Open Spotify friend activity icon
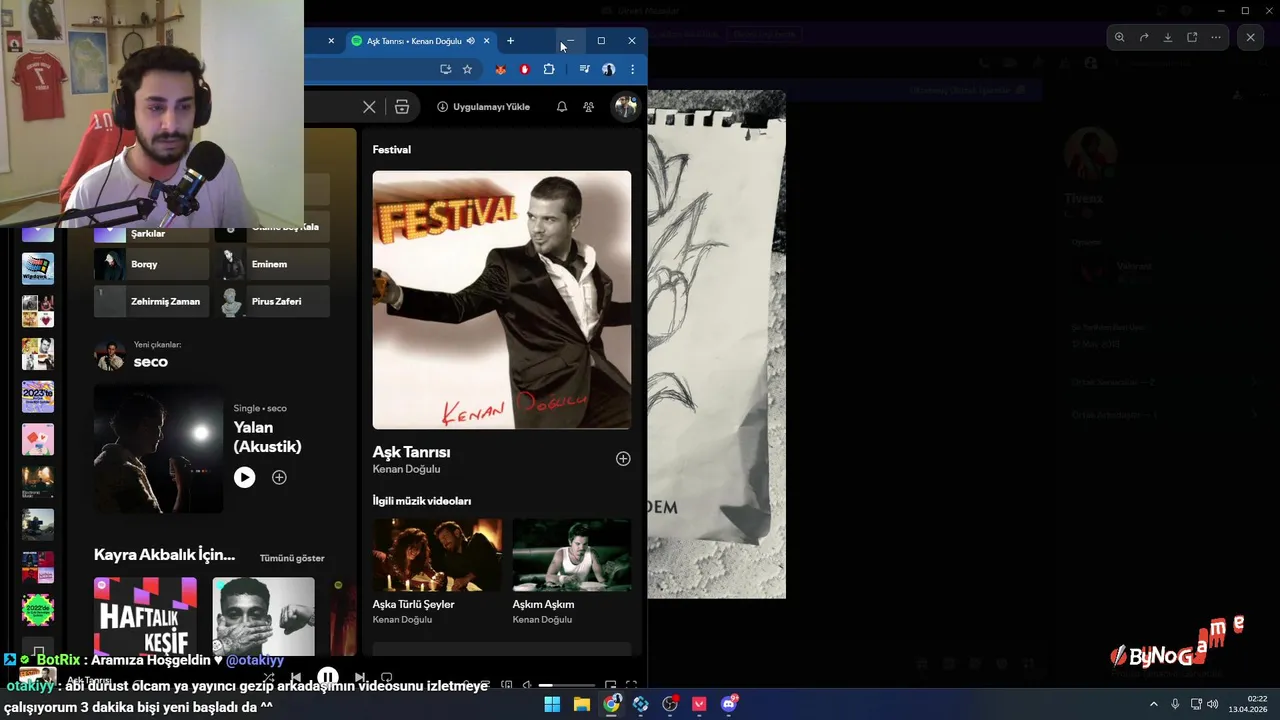 point(589,107)
